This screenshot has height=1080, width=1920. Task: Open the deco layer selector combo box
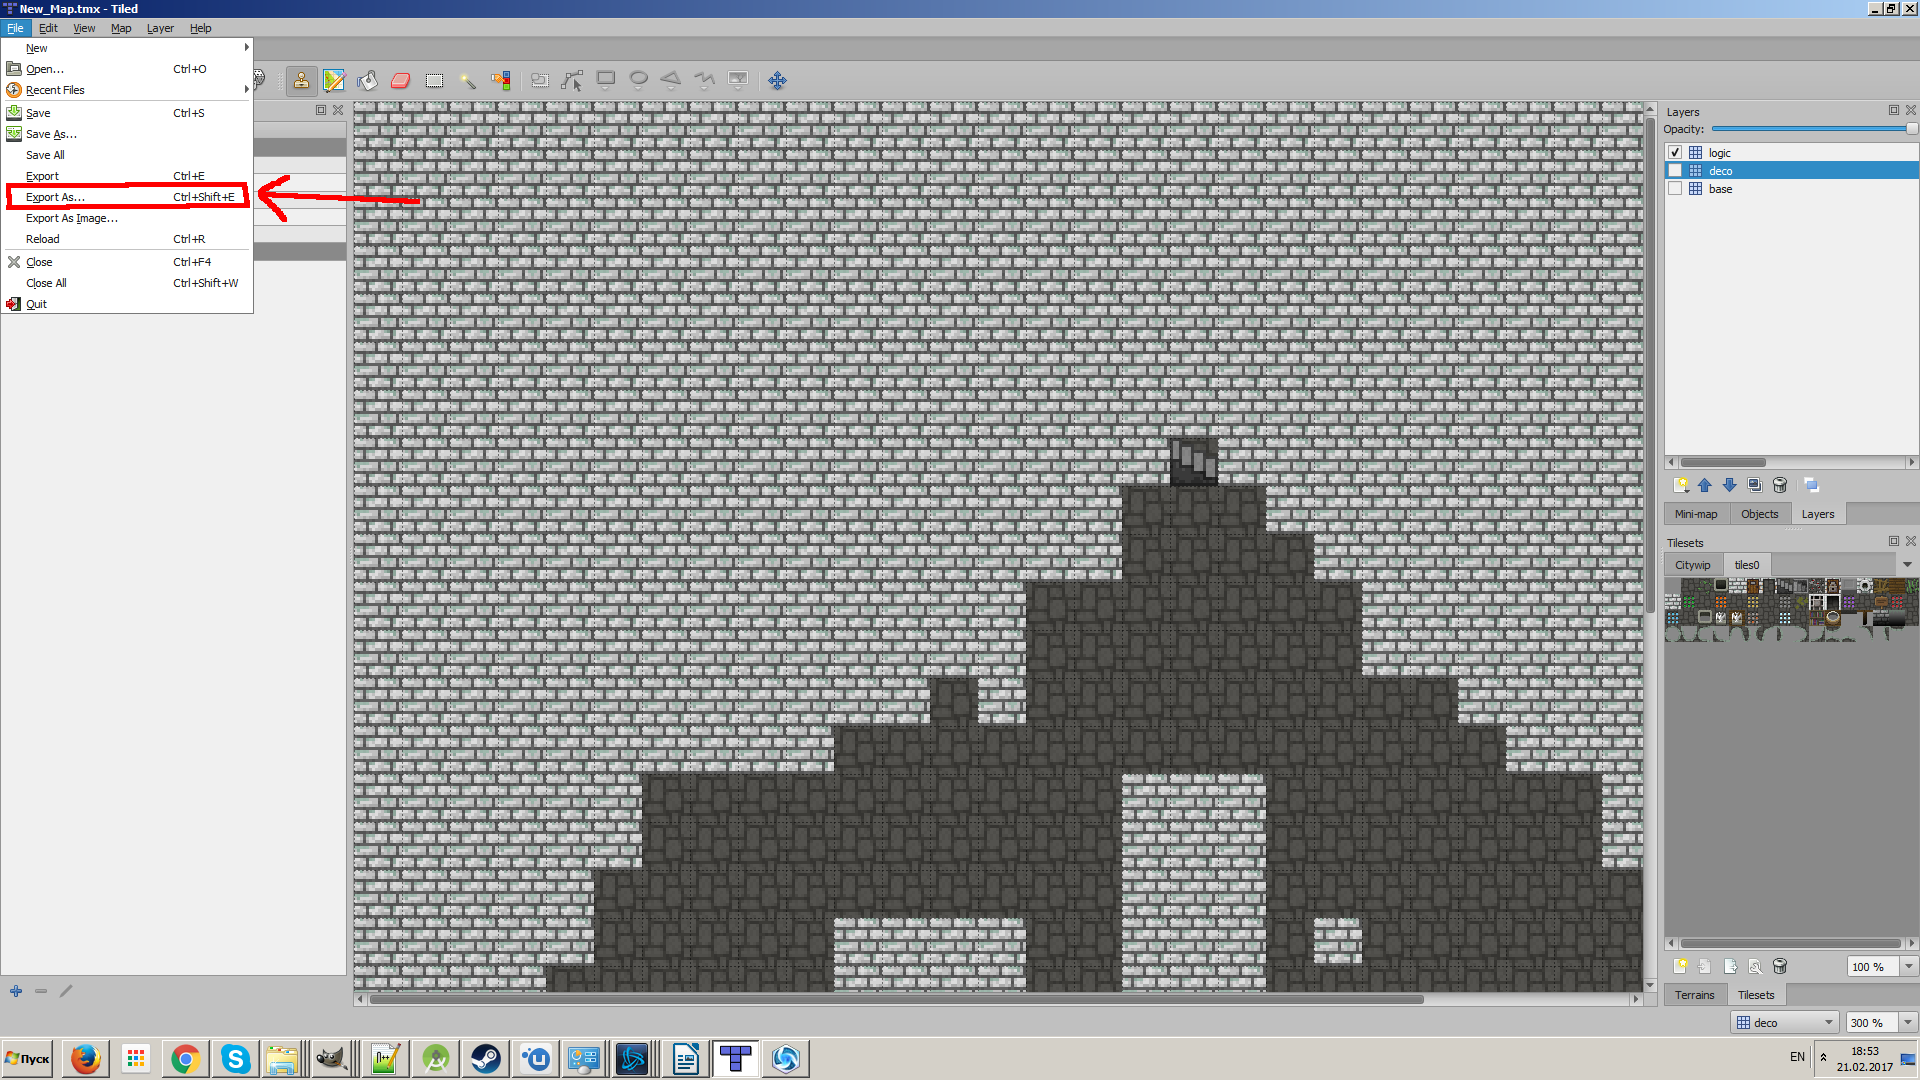[x=1785, y=1022]
